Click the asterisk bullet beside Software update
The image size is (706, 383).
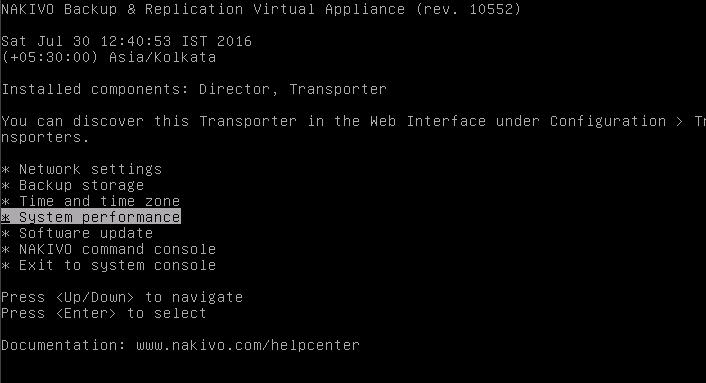pyautogui.click(x=5, y=234)
